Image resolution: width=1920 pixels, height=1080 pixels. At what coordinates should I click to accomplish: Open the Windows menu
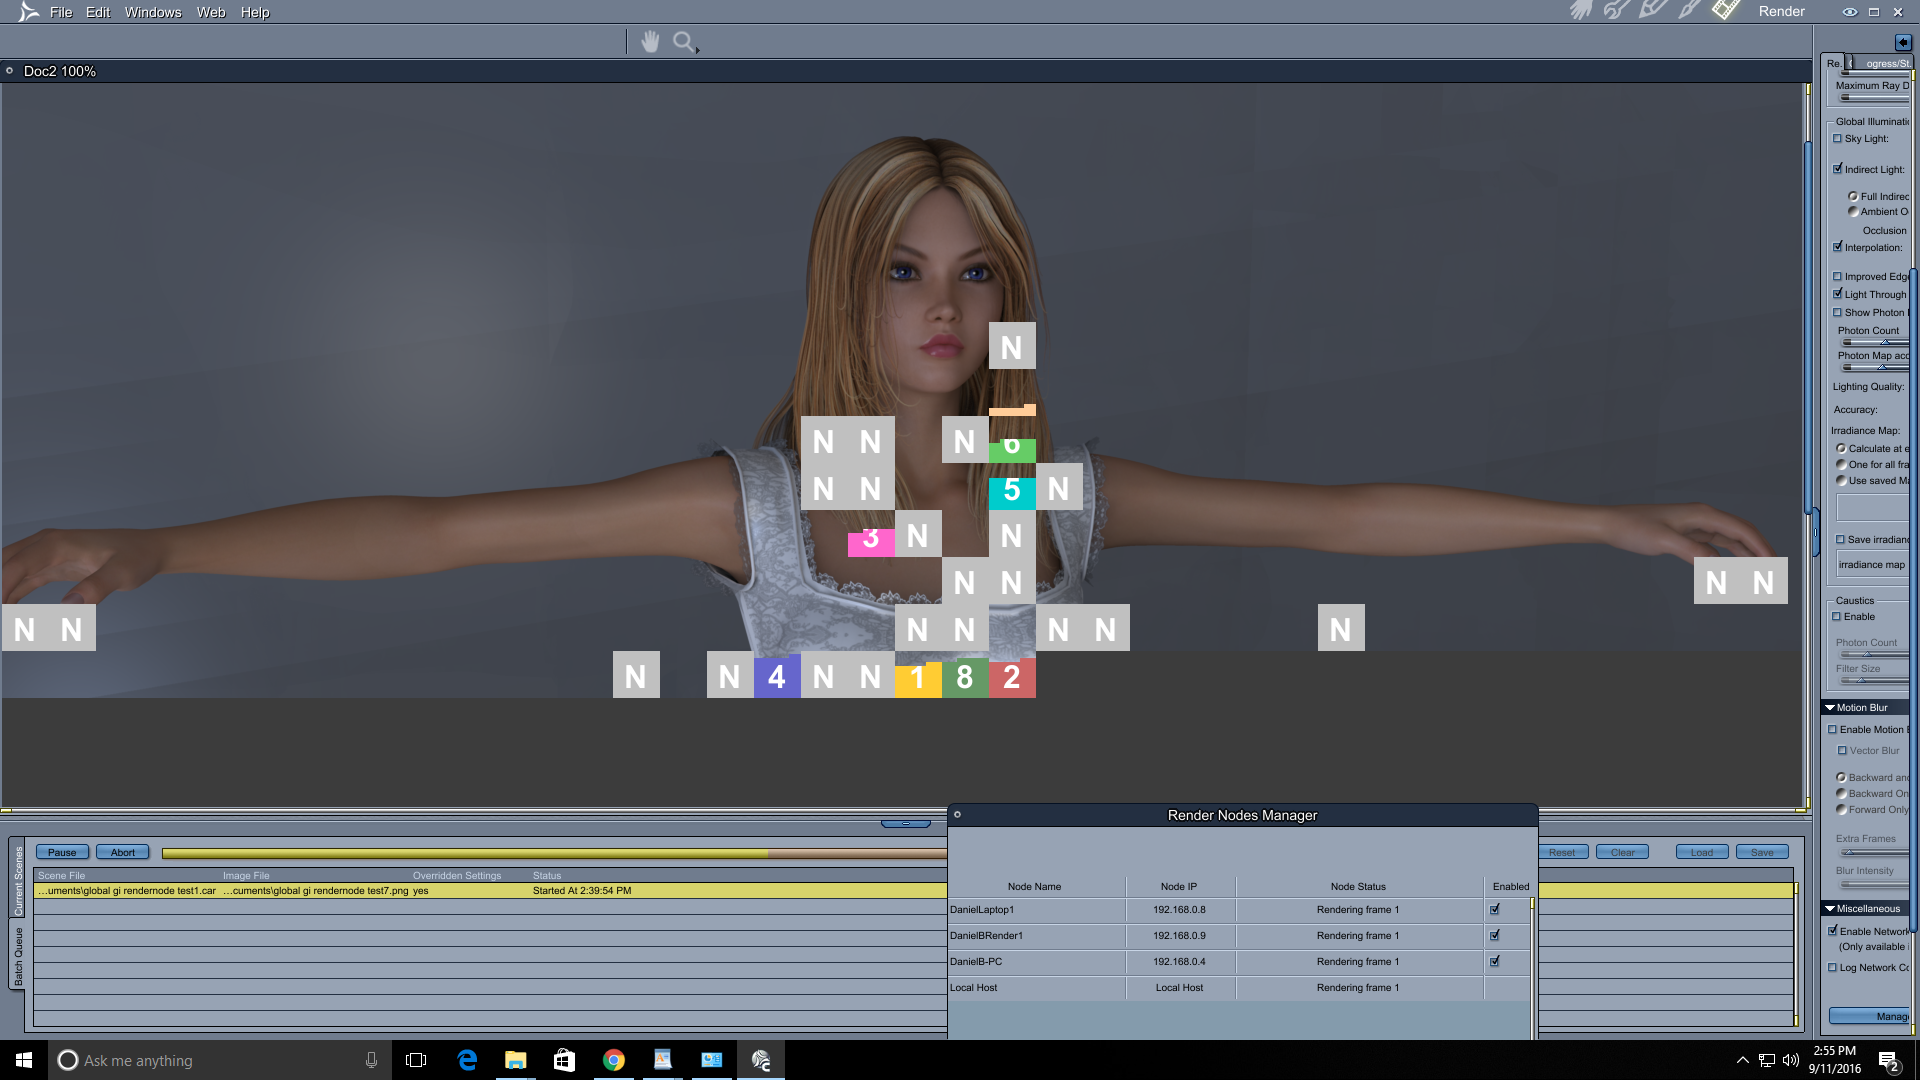[153, 12]
